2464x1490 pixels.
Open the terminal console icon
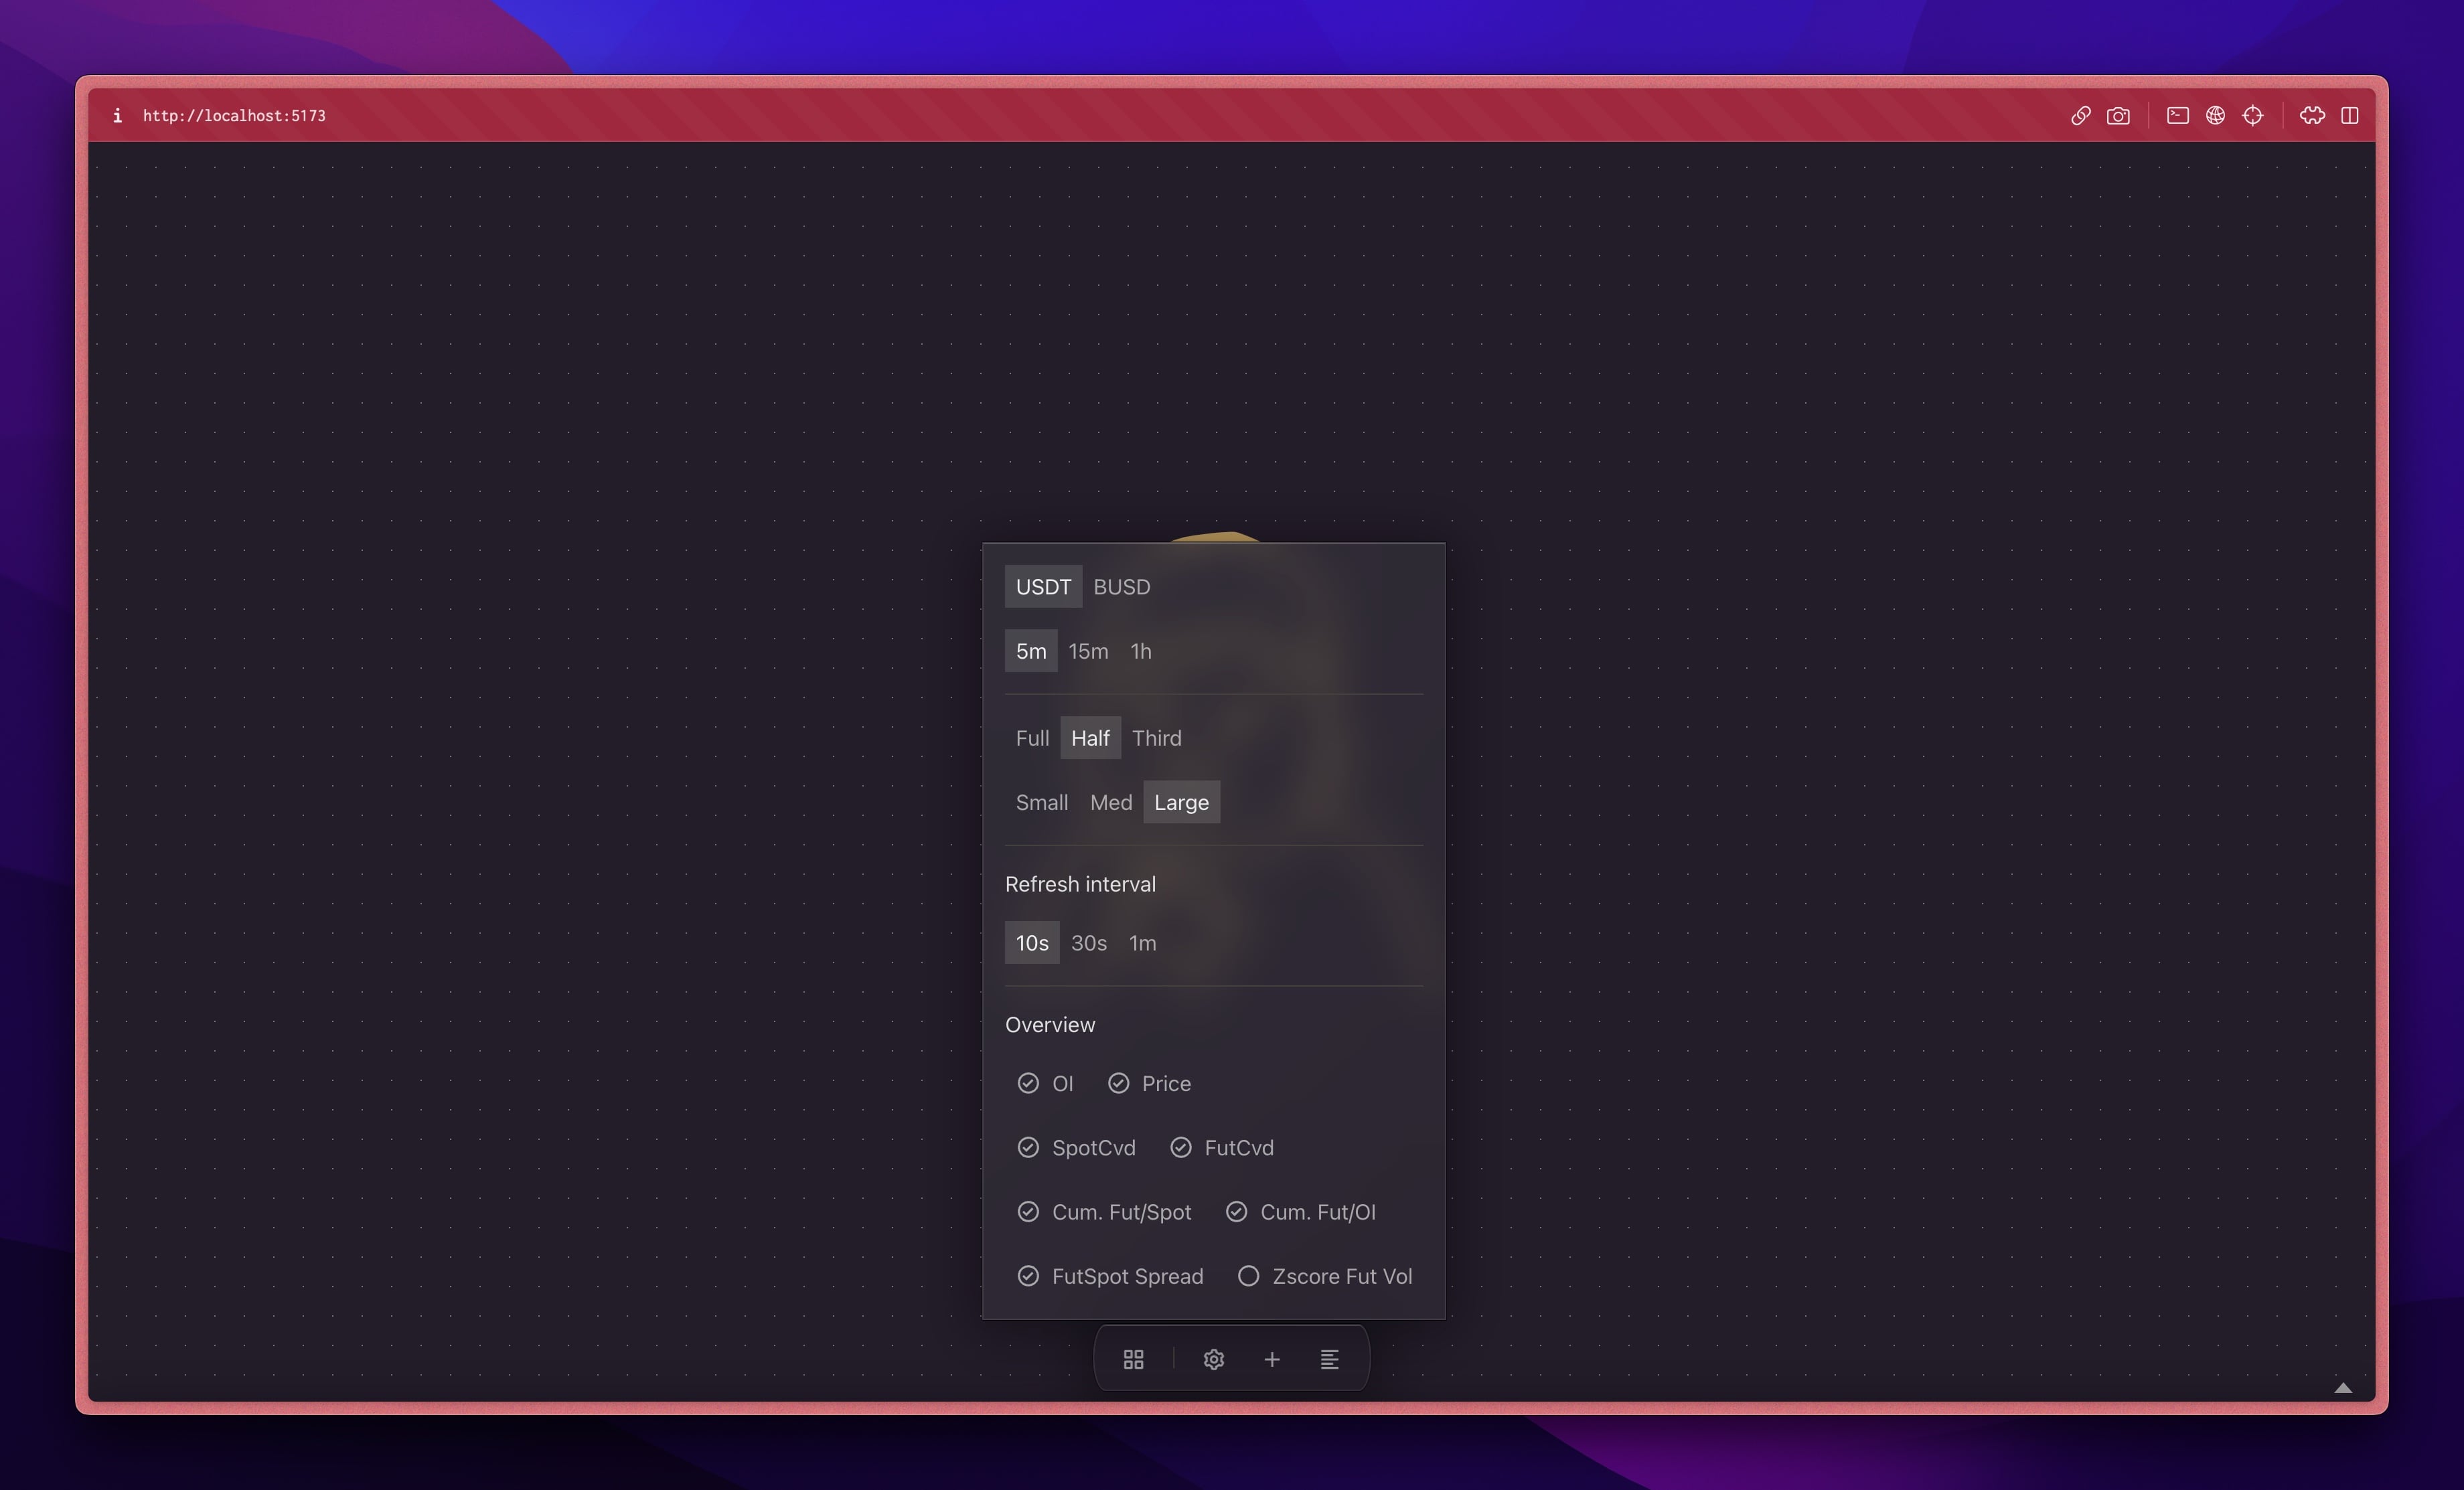[x=2178, y=115]
